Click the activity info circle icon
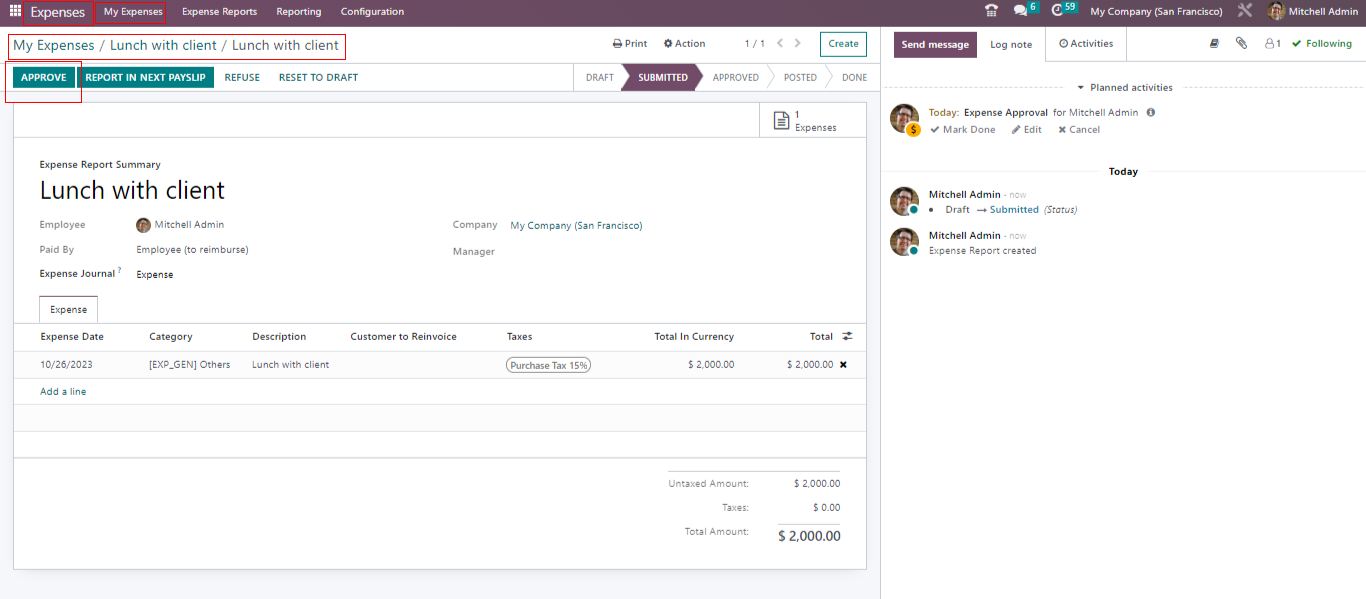Image resolution: width=1366 pixels, height=599 pixels. [1151, 113]
